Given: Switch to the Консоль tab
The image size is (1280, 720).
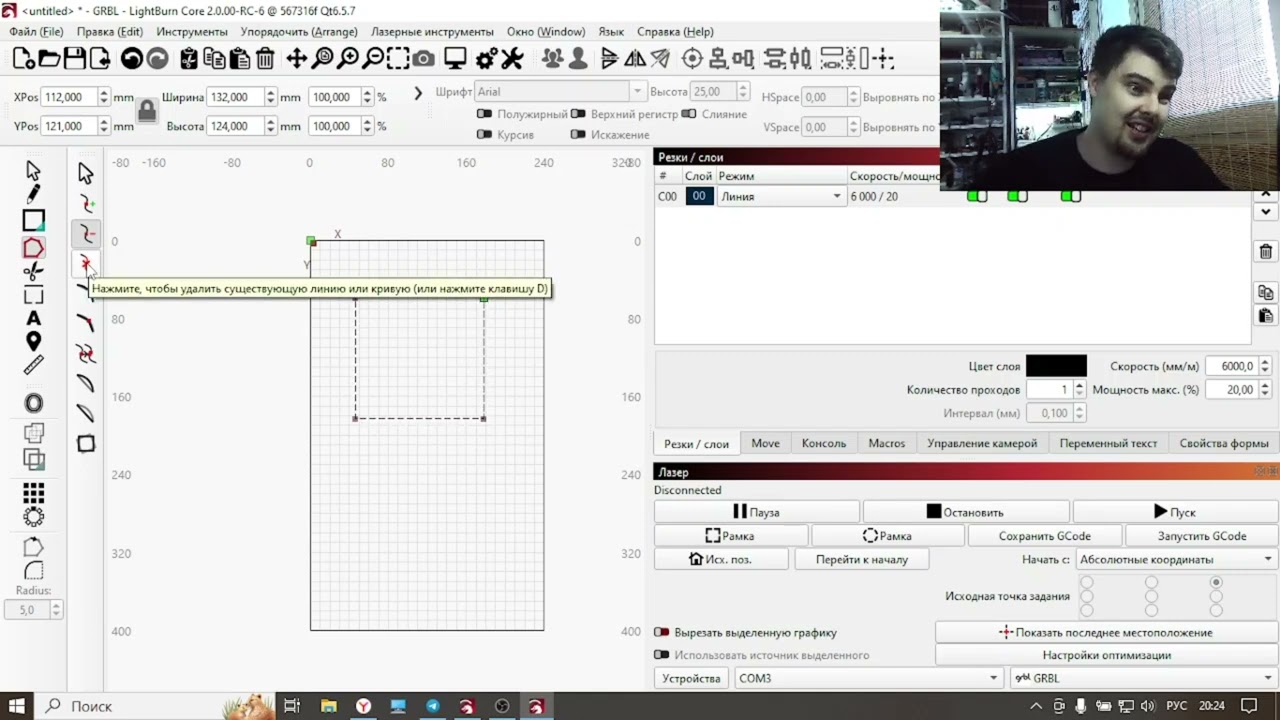Looking at the screenshot, I should (x=823, y=443).
